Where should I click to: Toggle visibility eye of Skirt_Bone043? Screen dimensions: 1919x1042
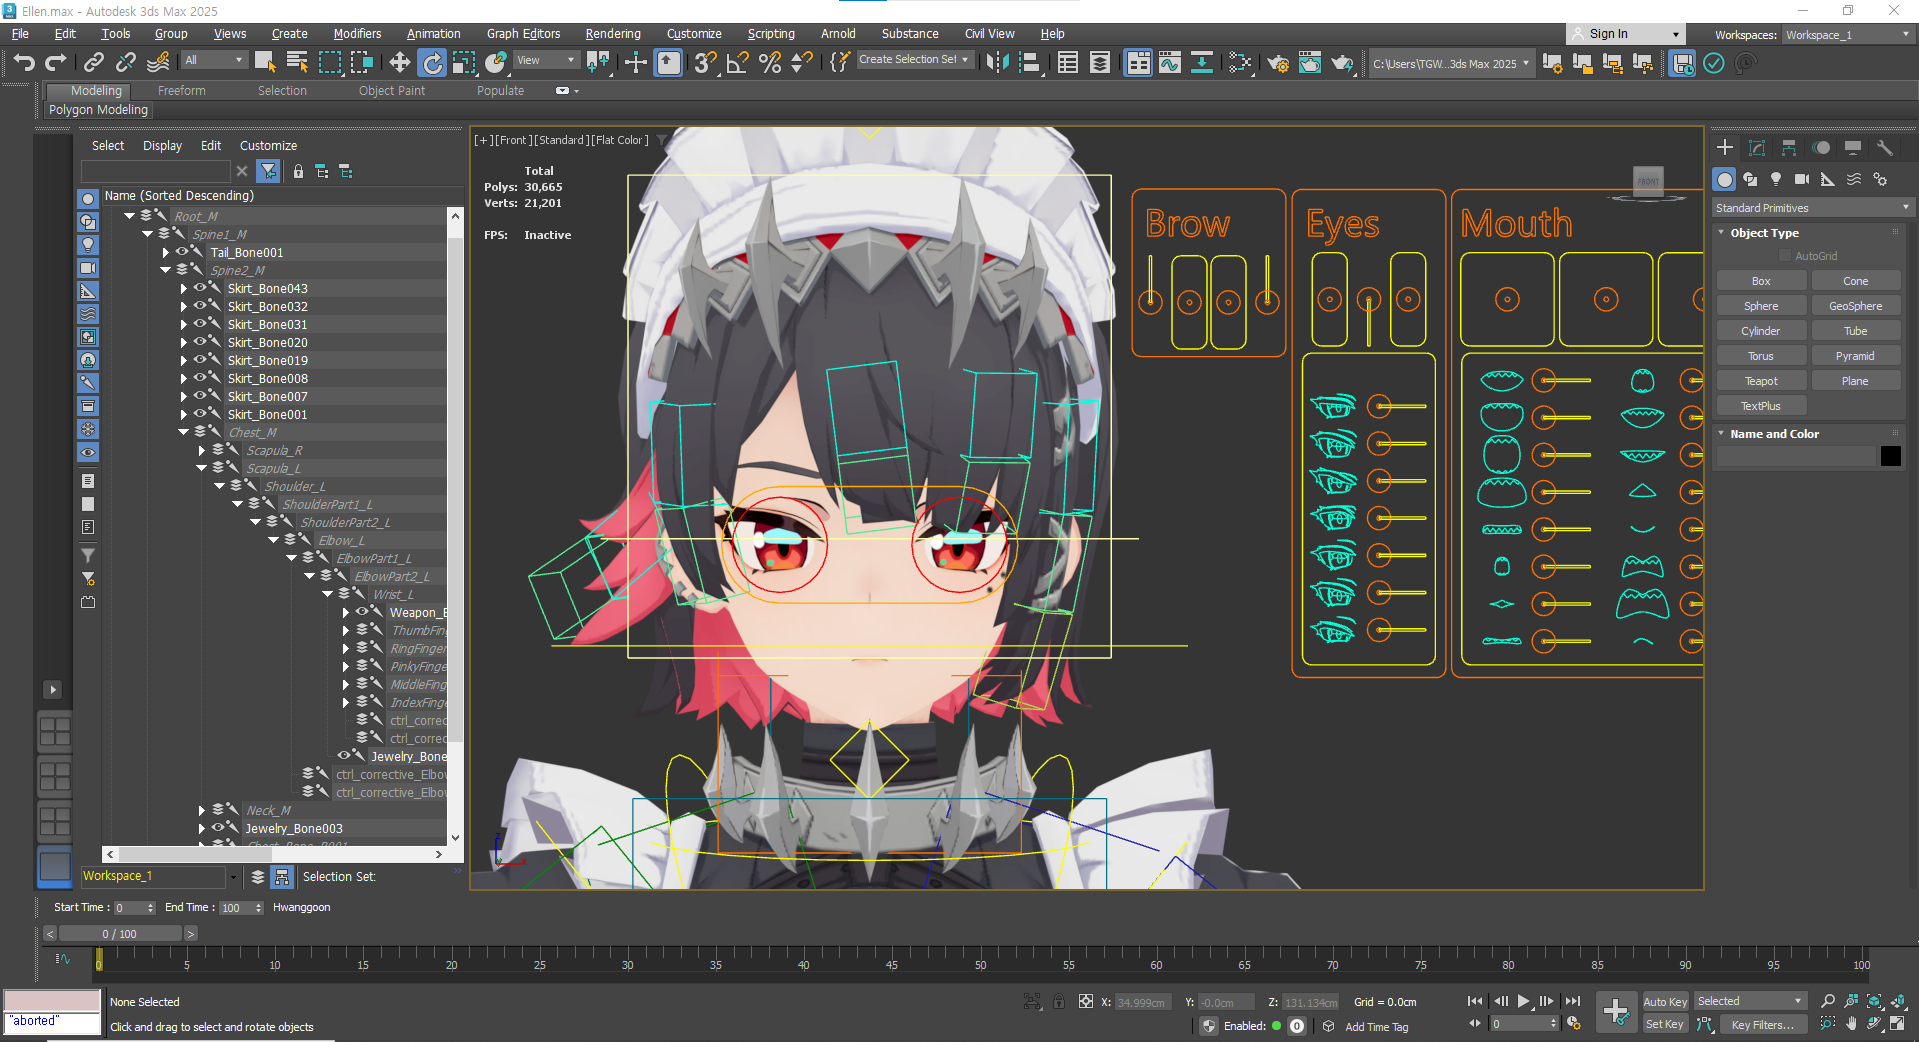click(200, 288)
